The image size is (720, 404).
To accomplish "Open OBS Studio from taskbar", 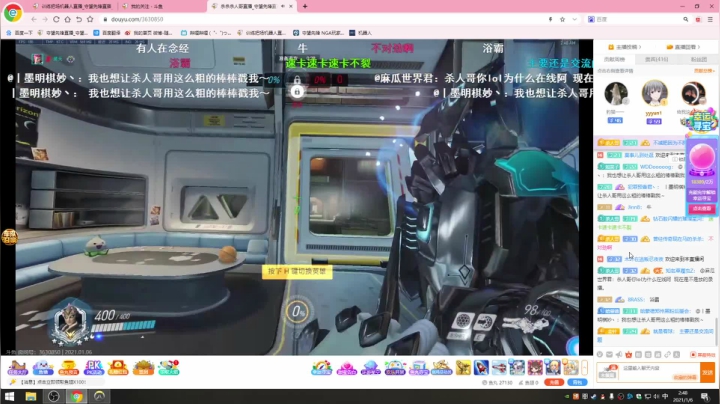I will 54,396.
